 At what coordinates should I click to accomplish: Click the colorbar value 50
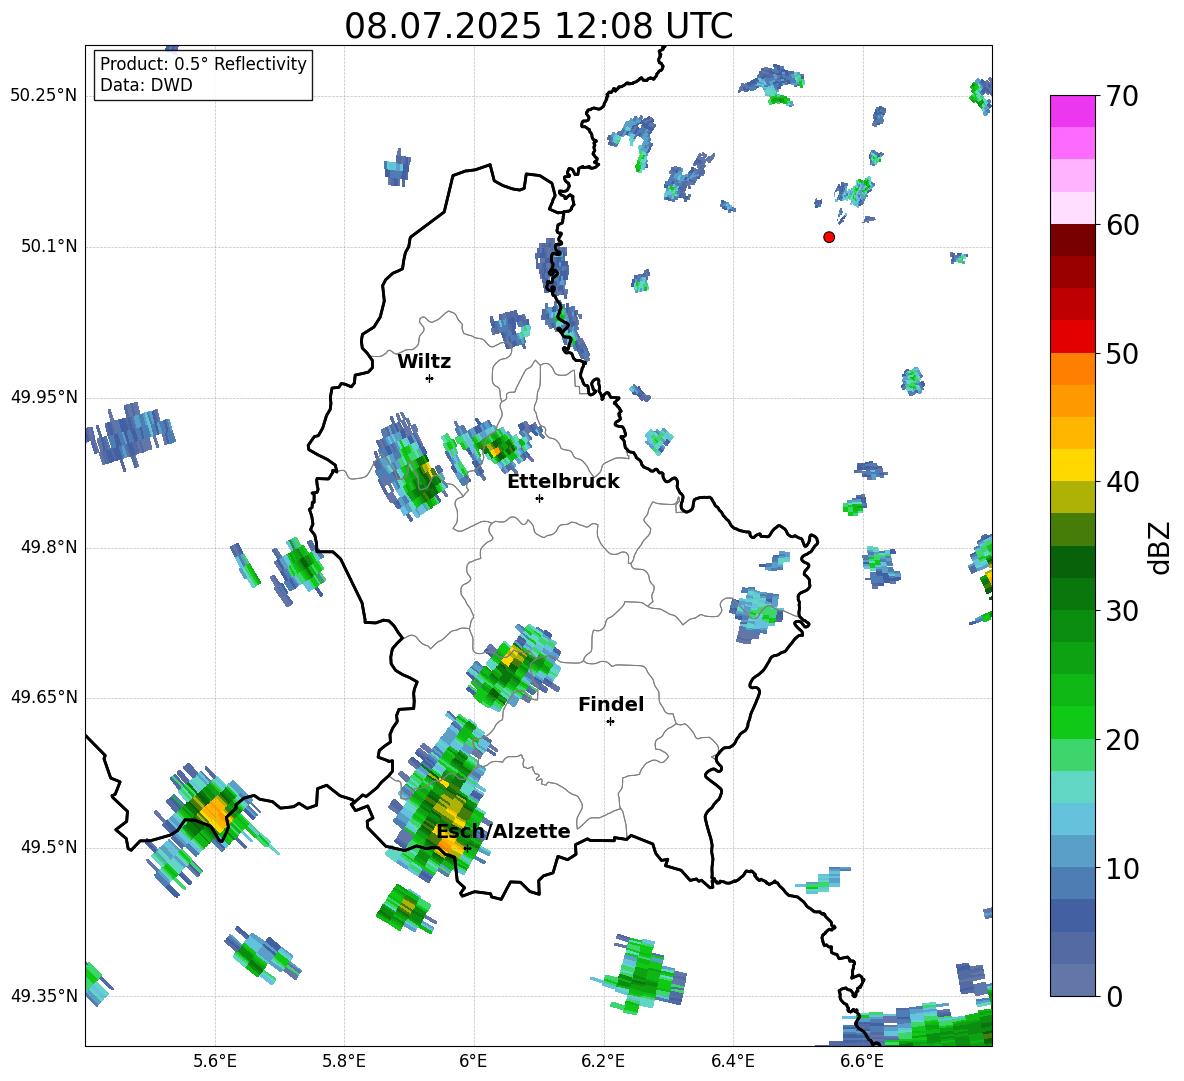[x=1122, y=353]
